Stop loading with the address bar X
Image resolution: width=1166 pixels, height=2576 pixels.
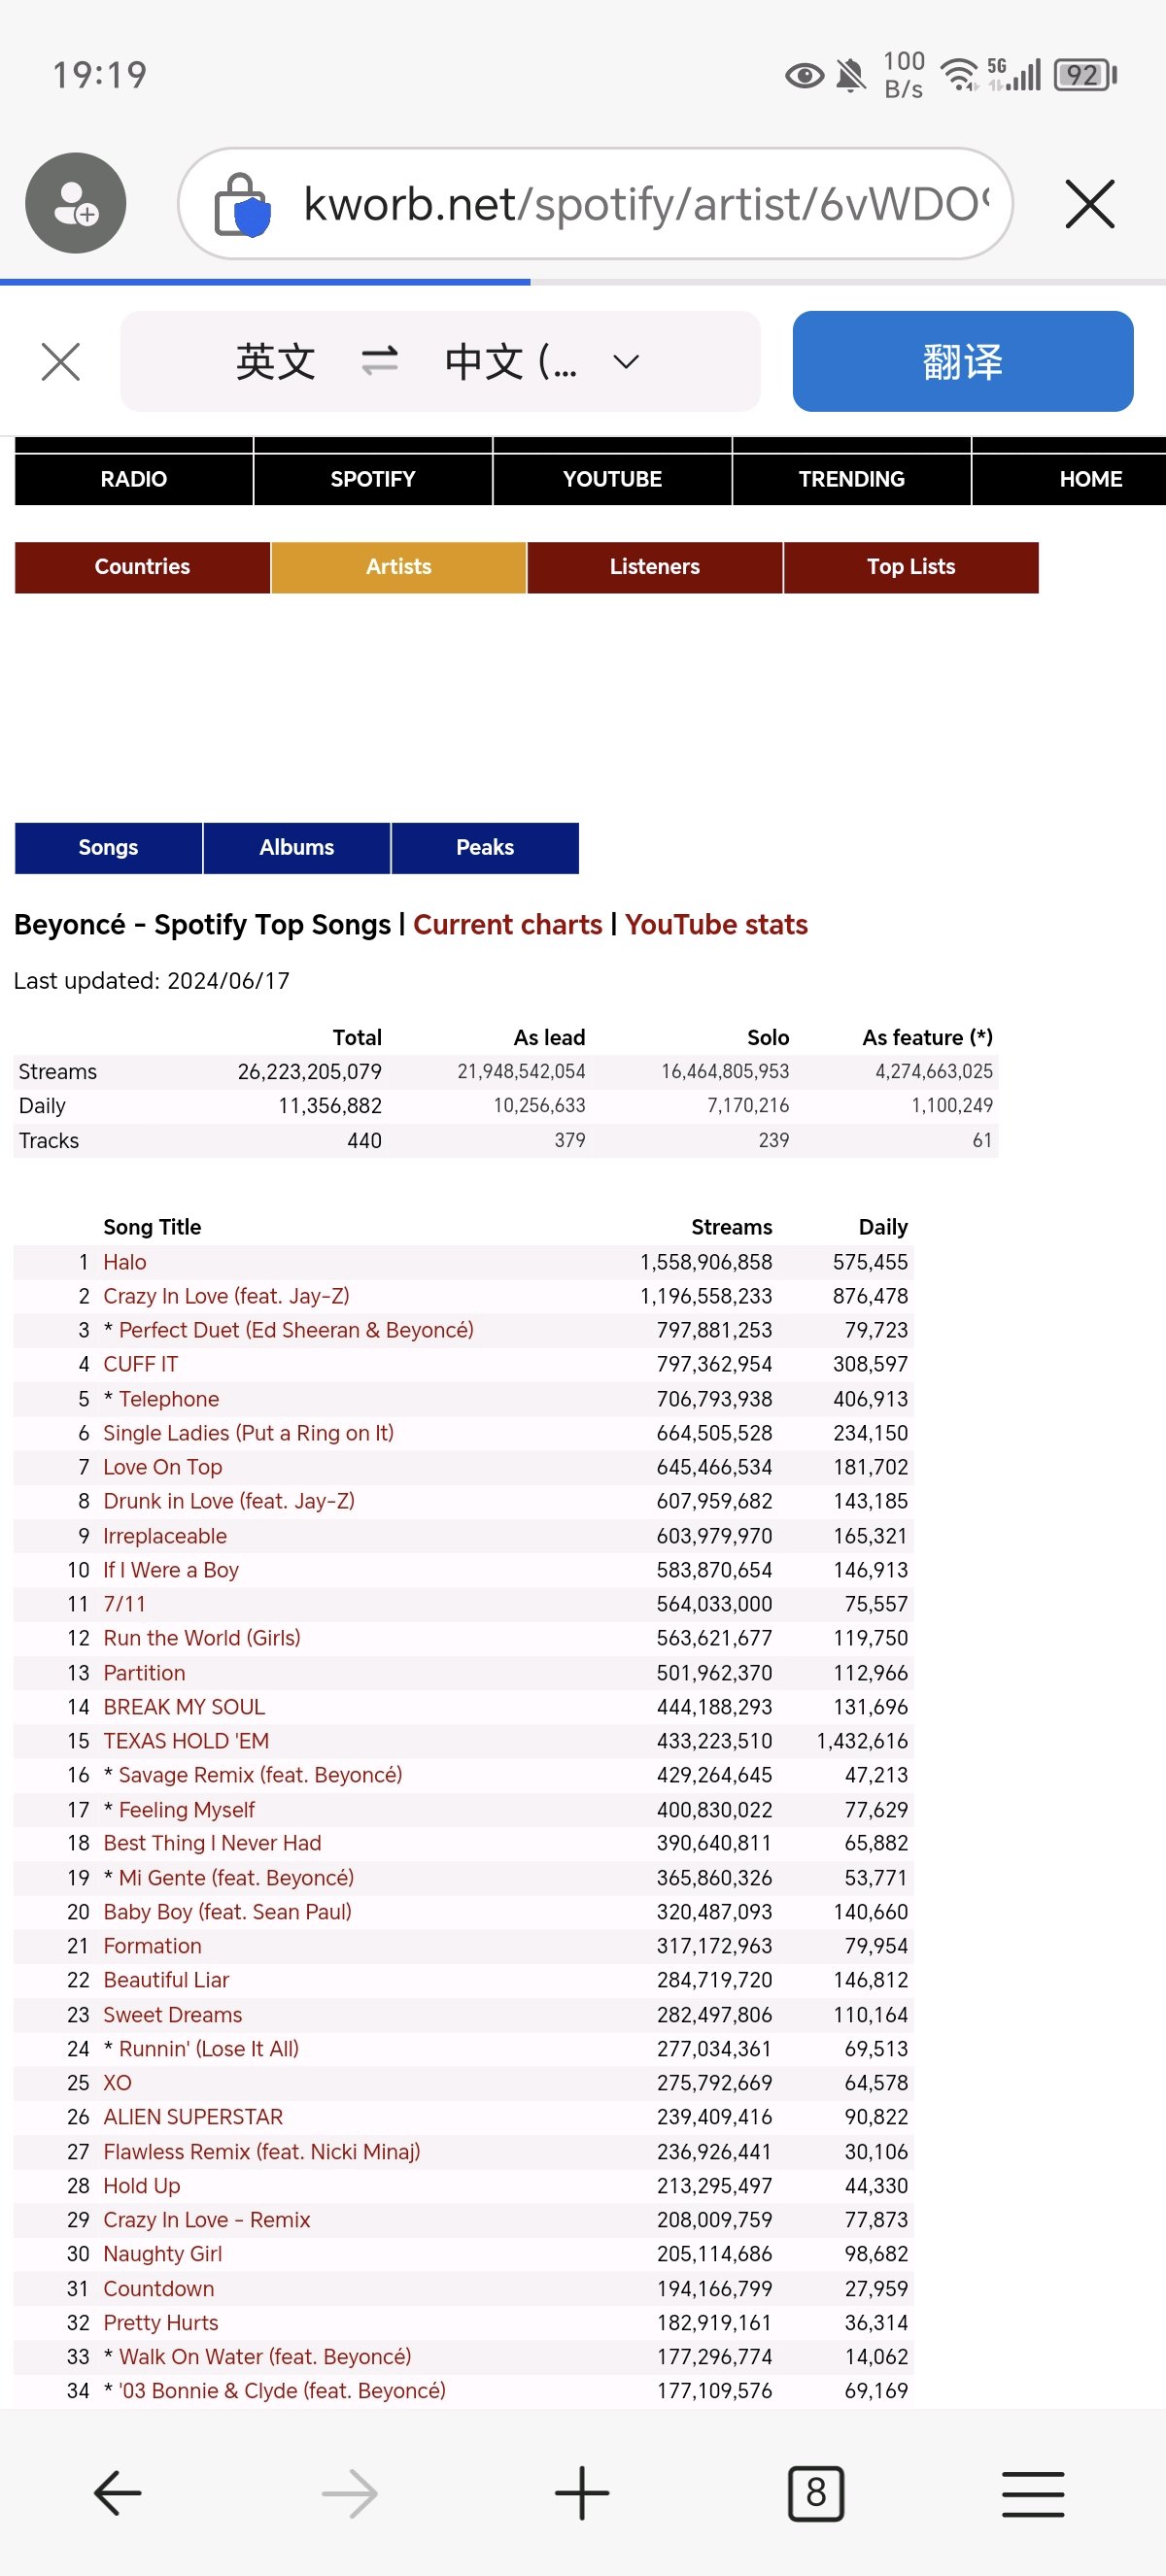point(1089,204)
